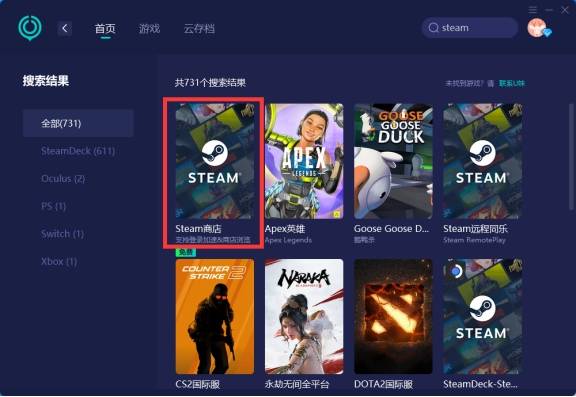Image resolution: width=576 pixels, height=397 pixels.
Task: Open the SteamDeck-Steam cover thumbnail
Action: coord(482,317)
